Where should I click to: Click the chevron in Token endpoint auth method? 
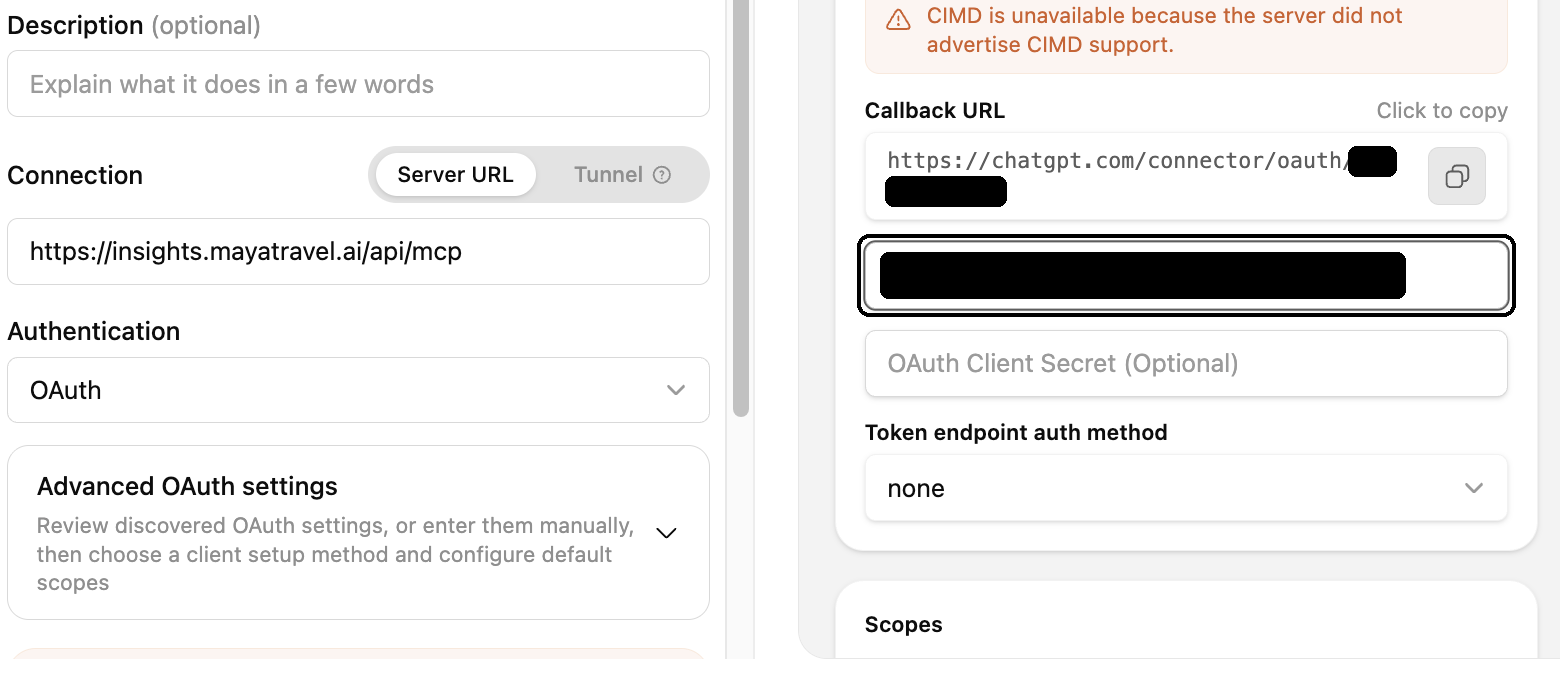[x=1474, y=488]
